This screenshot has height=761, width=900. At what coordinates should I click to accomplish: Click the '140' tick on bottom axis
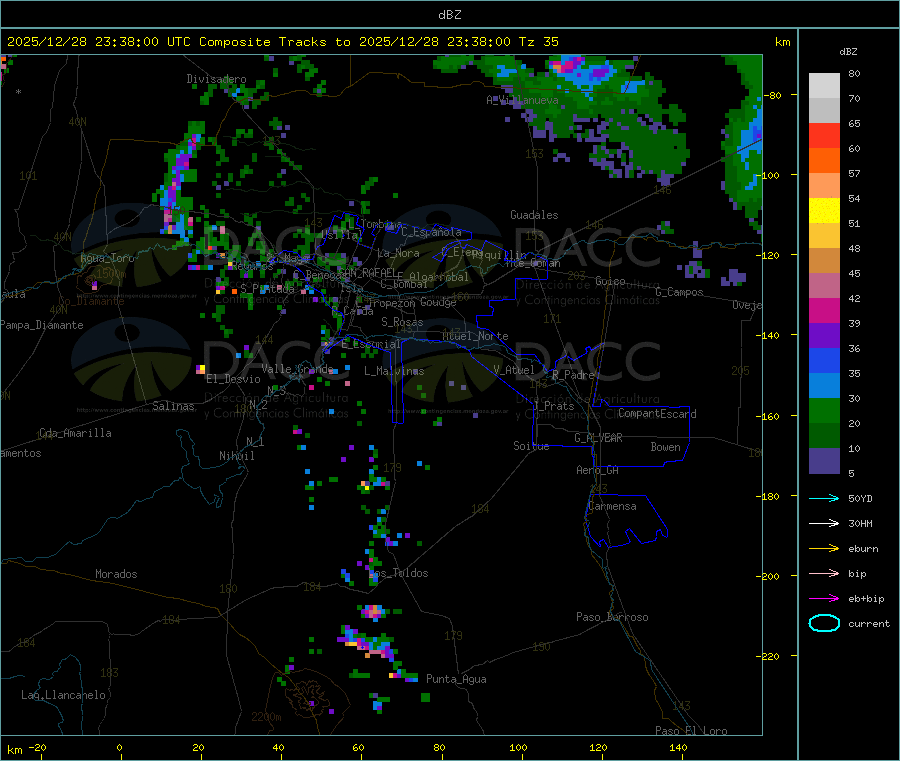pos(678,747)
